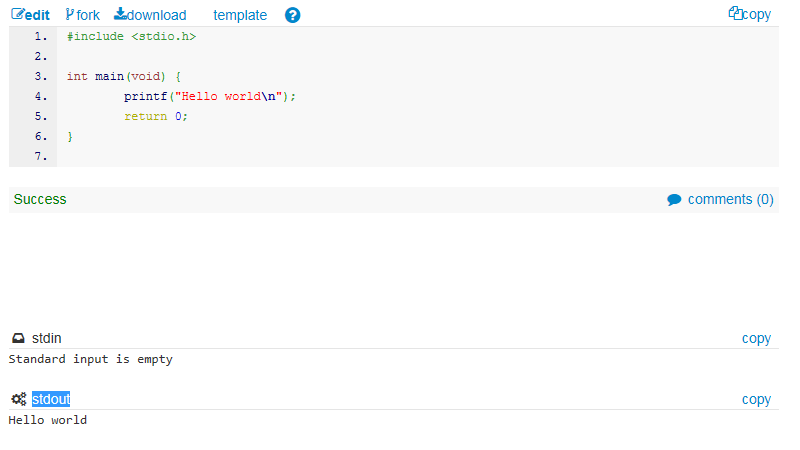Click the download arrow icon

tap(120, 15)
